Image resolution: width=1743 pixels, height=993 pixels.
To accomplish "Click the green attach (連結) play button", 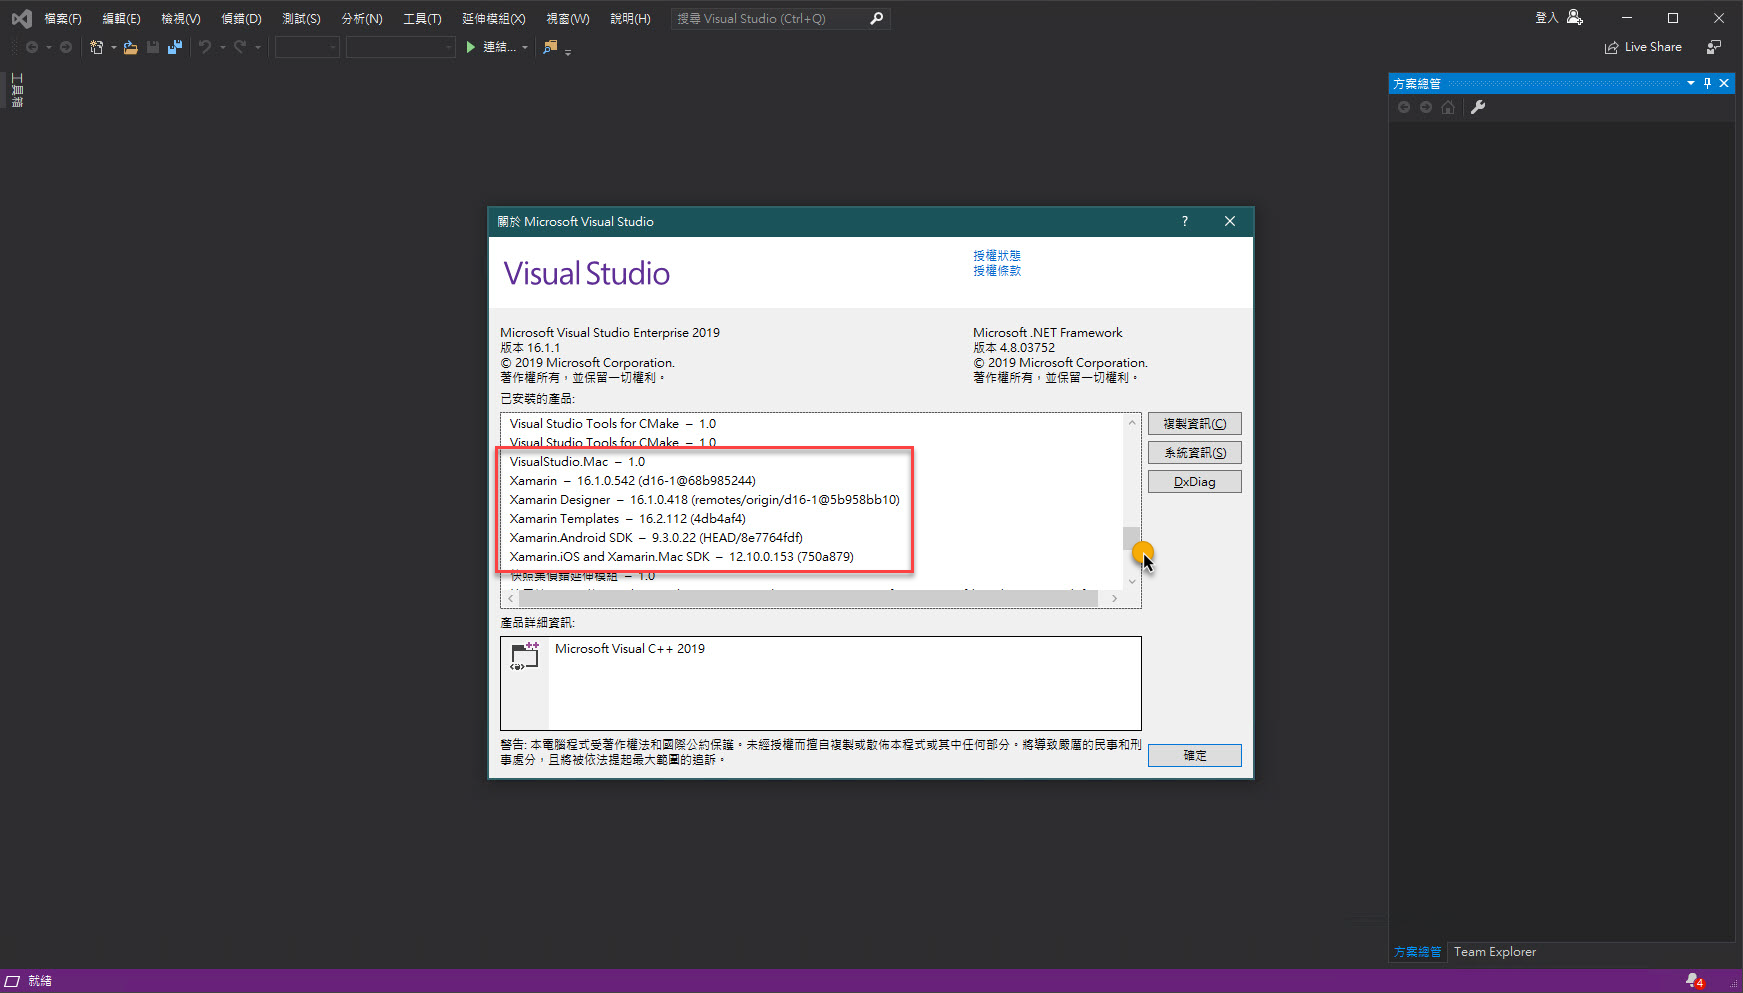I will coord(470,47).
